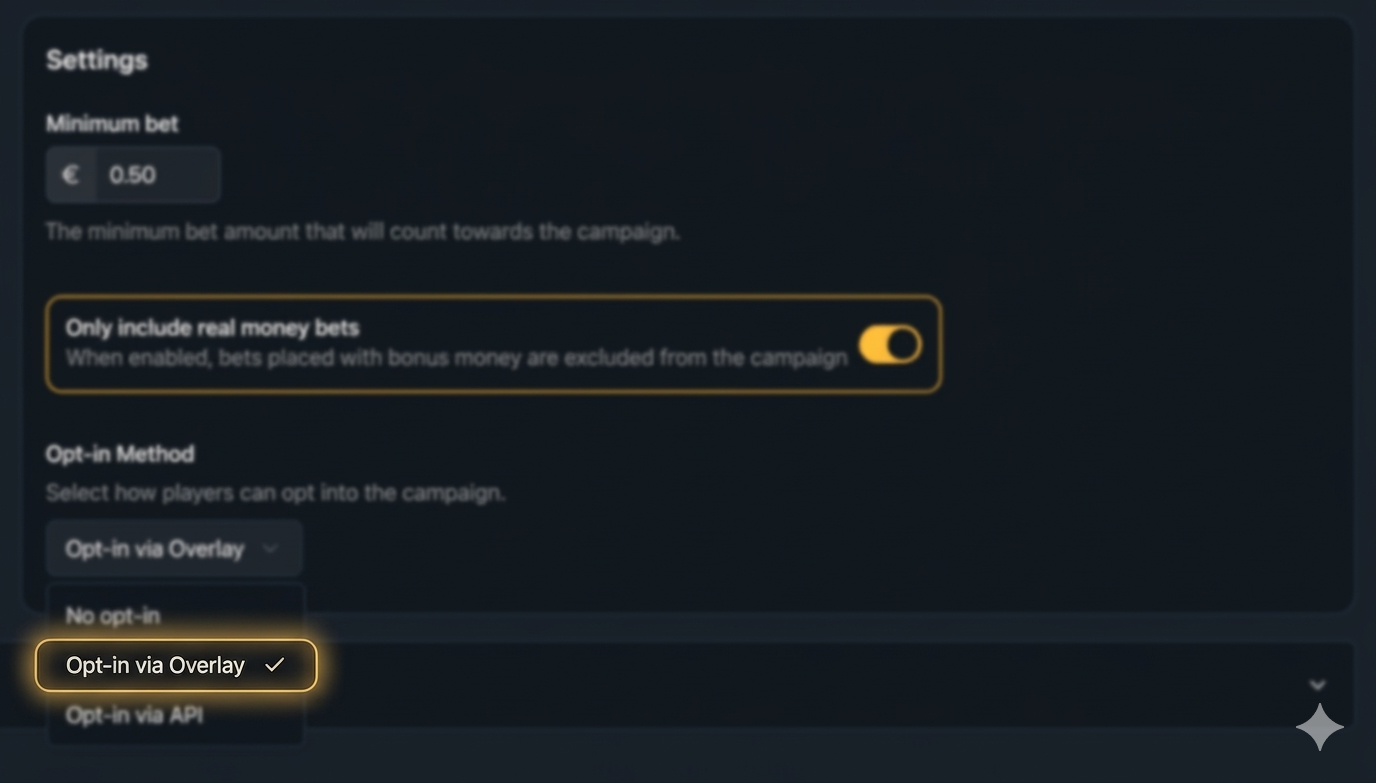The height and width of the screenshot is (783, 1376).
Task: Click the chevron arrow inside Opt-in dropdown
Action: (270, 548)
